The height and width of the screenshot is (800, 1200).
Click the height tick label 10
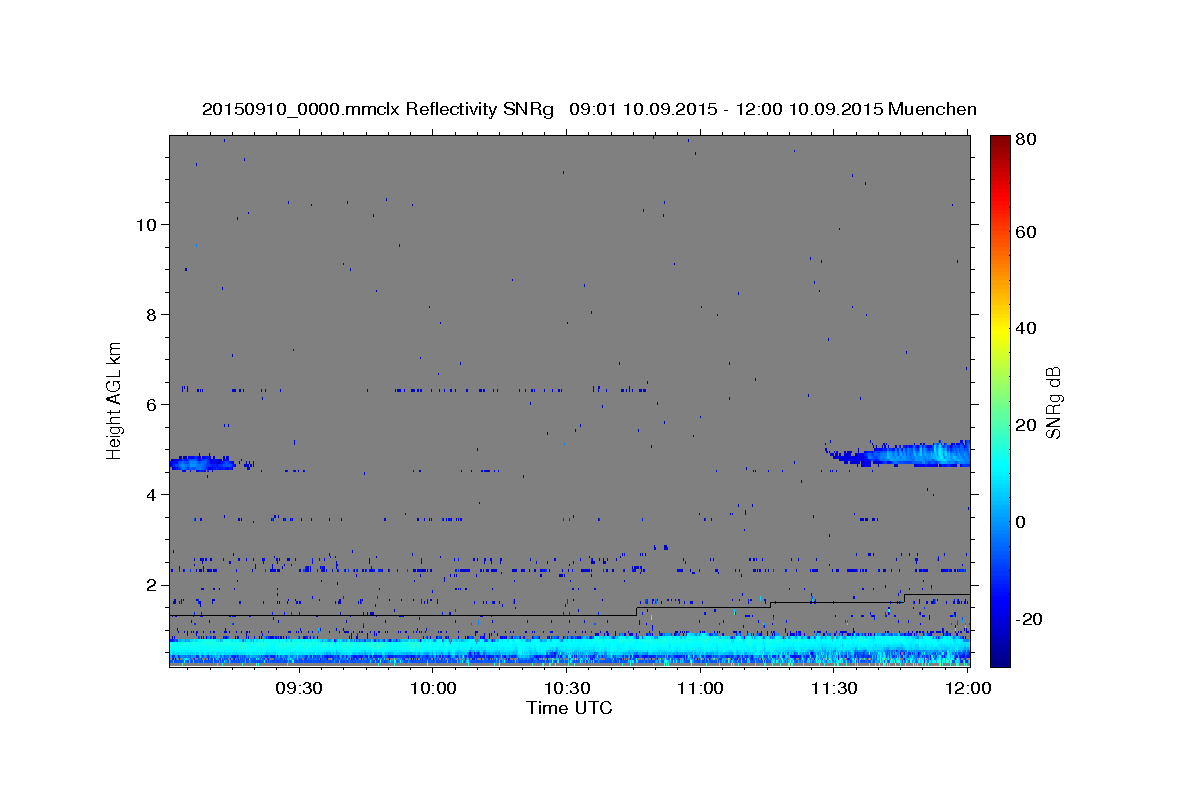[x=145, y=224]
